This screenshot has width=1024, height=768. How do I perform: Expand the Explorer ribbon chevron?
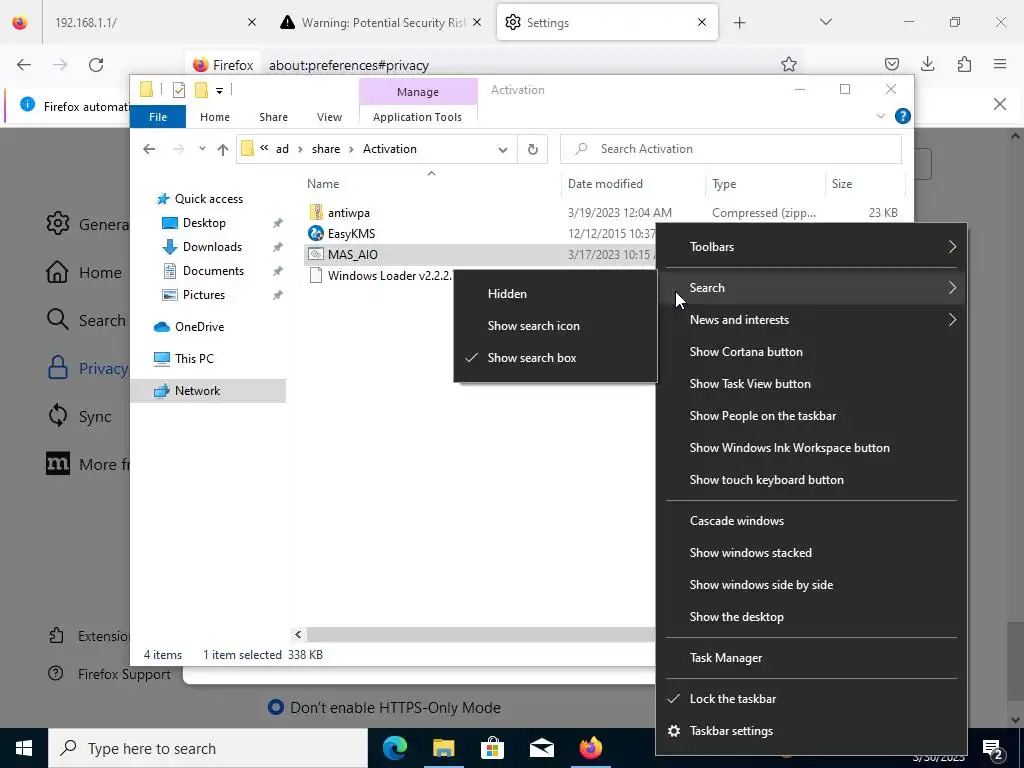click(x=880, y=116)
